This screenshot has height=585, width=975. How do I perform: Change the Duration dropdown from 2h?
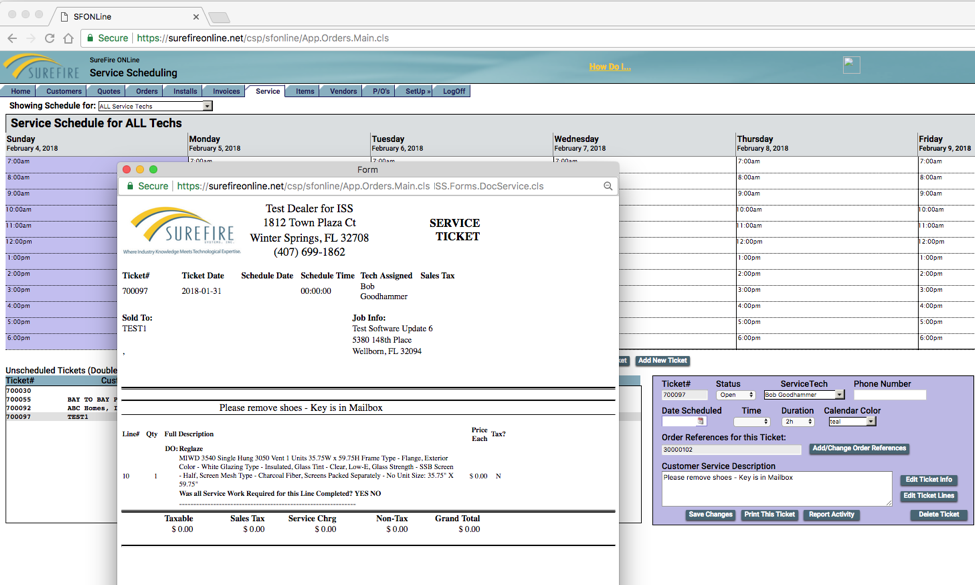pos(798,421)
